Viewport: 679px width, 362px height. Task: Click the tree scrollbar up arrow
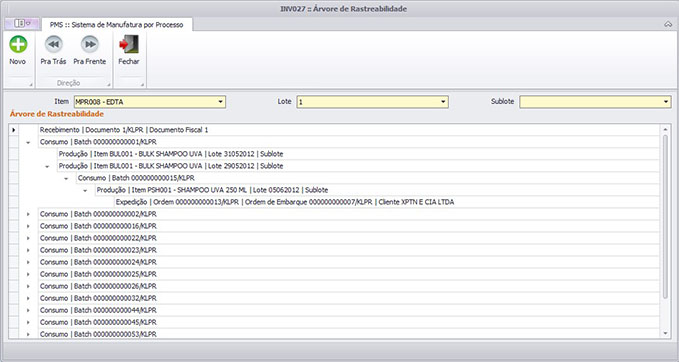coord(666,129)
